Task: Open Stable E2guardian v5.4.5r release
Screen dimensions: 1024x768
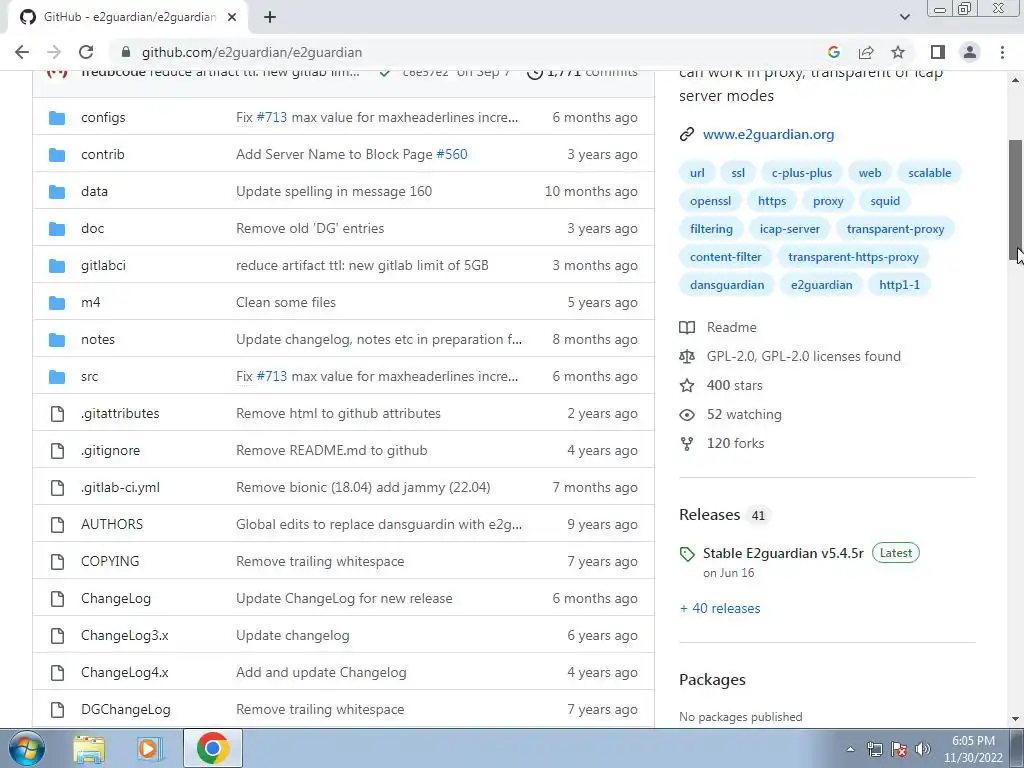Action: point(783,553)
